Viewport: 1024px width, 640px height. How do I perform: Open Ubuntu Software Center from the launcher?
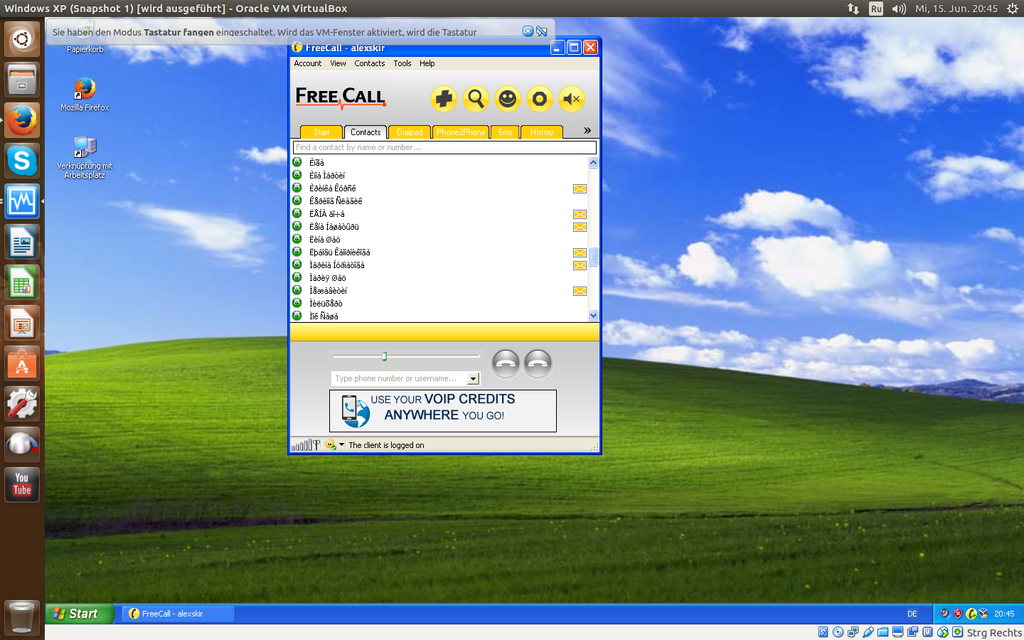22,363
